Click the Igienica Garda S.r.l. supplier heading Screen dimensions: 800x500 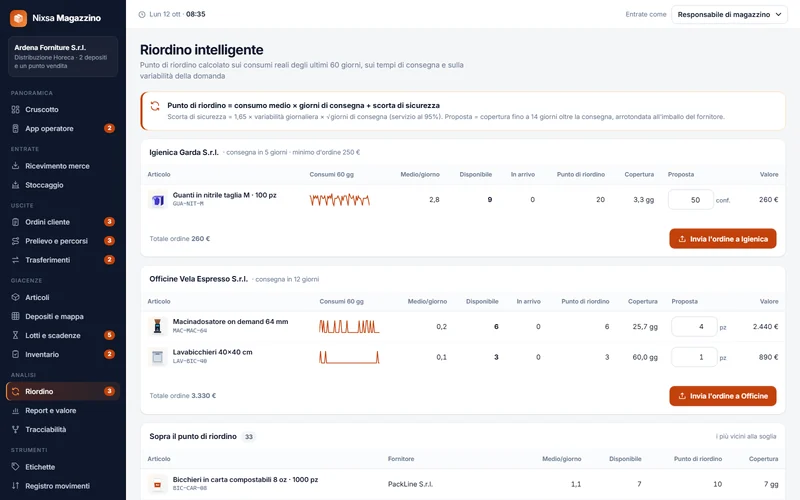coord(184,152)
